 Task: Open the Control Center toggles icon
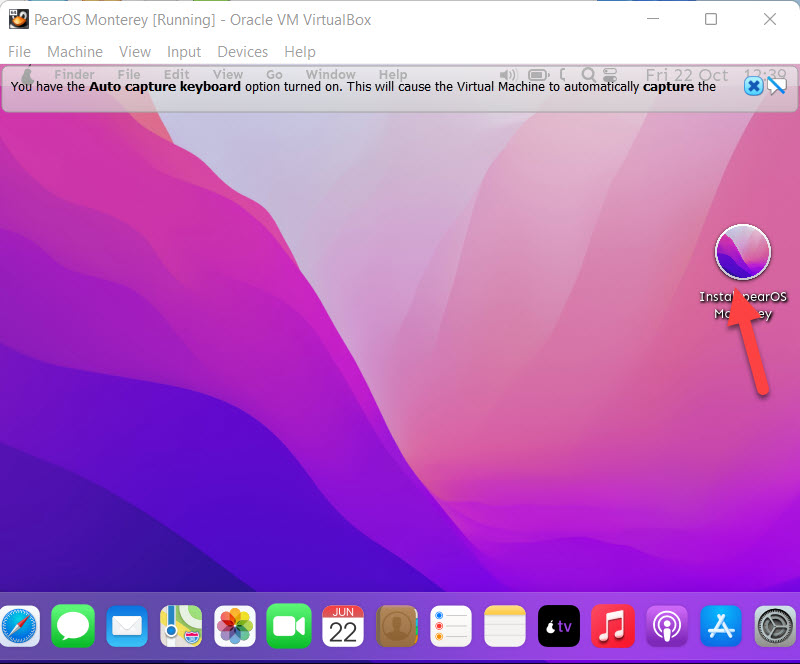coord(610,75)
